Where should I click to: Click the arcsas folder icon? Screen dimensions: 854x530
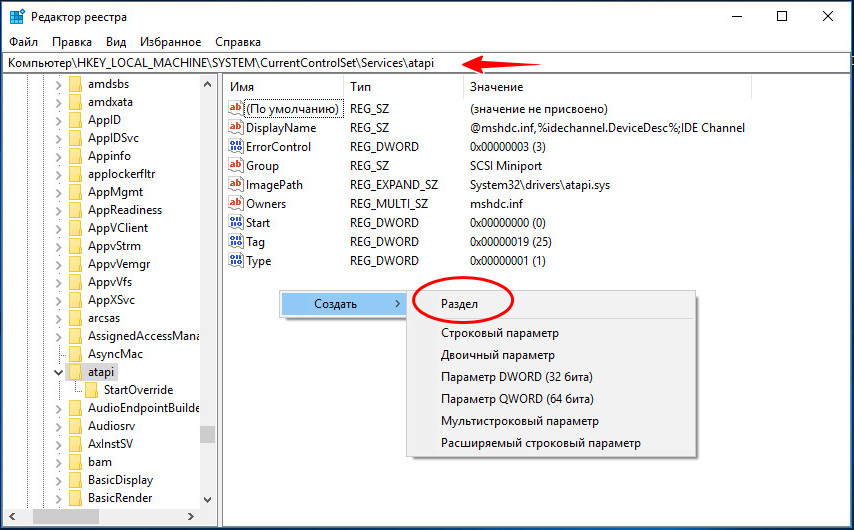click(76, 318)
